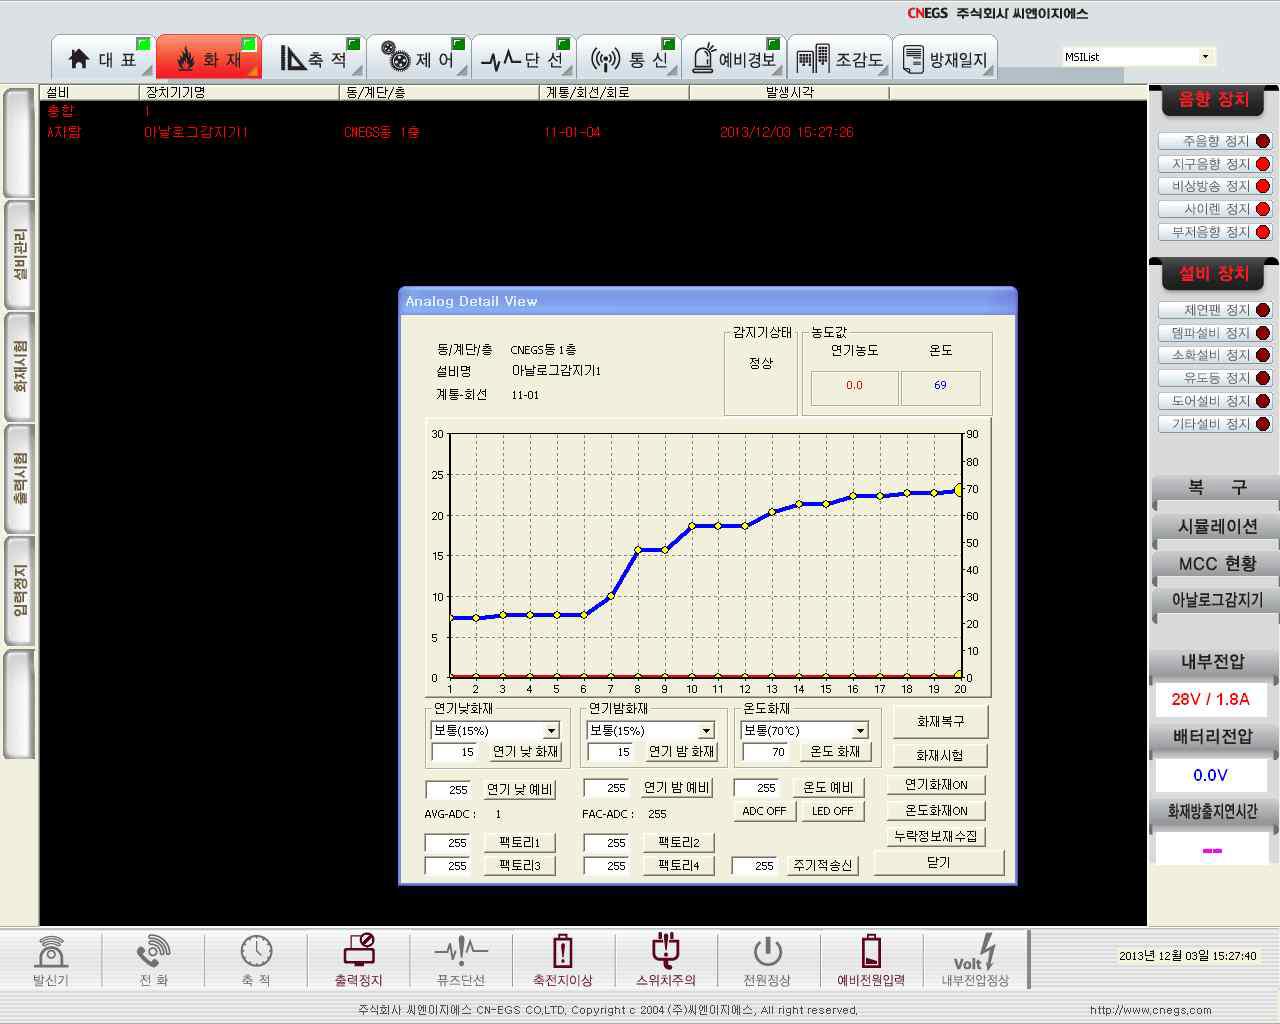Click the 축전지이상 battery fault icon
Image resolution: width=1280 pixels, height=1024 pixels.
[x=563, y=951]
